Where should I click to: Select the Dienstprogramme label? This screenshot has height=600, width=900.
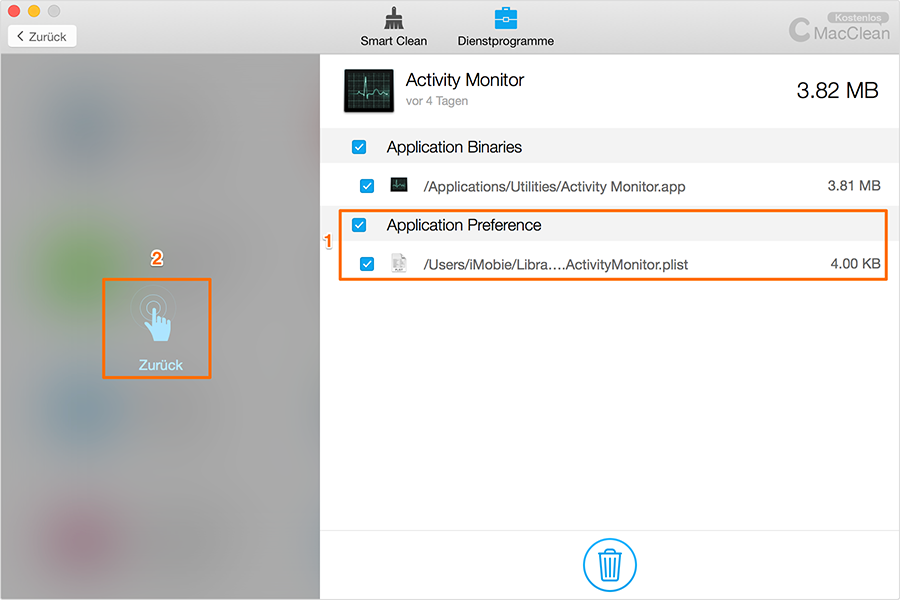pyautogui.click(x=506, y=41)
